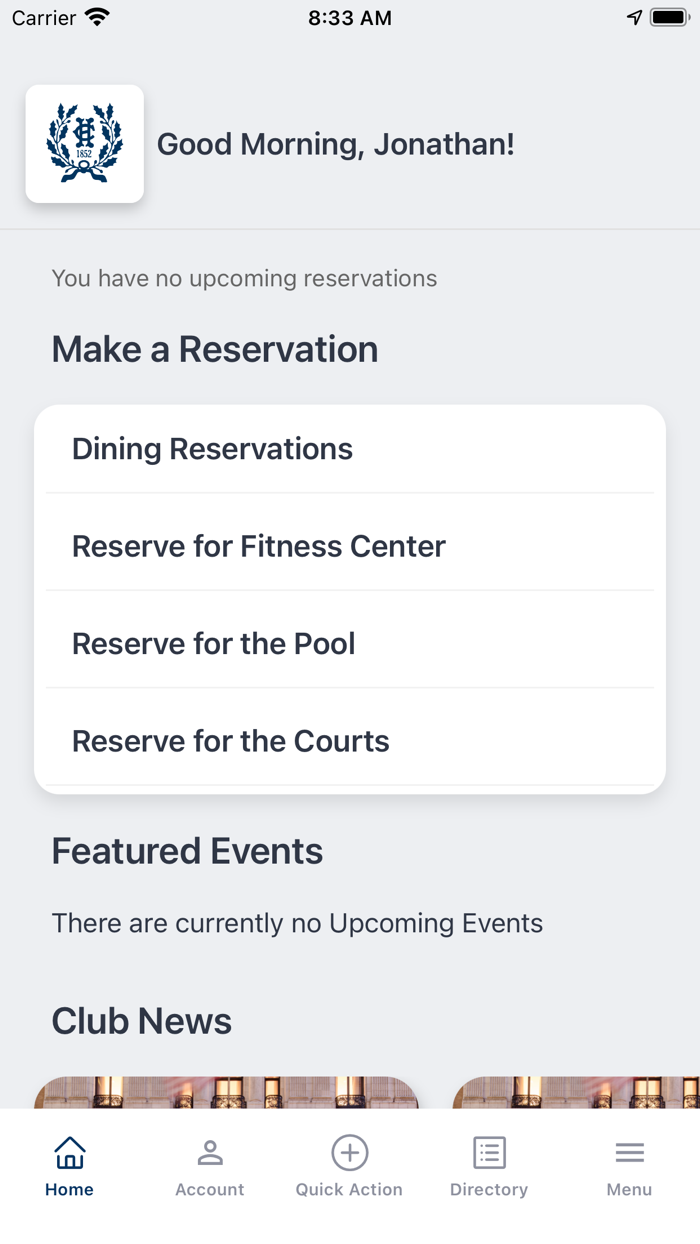This screenshot has height=1244, width=700.
Task: Tap the Account person icon
Action: click(x=210, y=1153)
